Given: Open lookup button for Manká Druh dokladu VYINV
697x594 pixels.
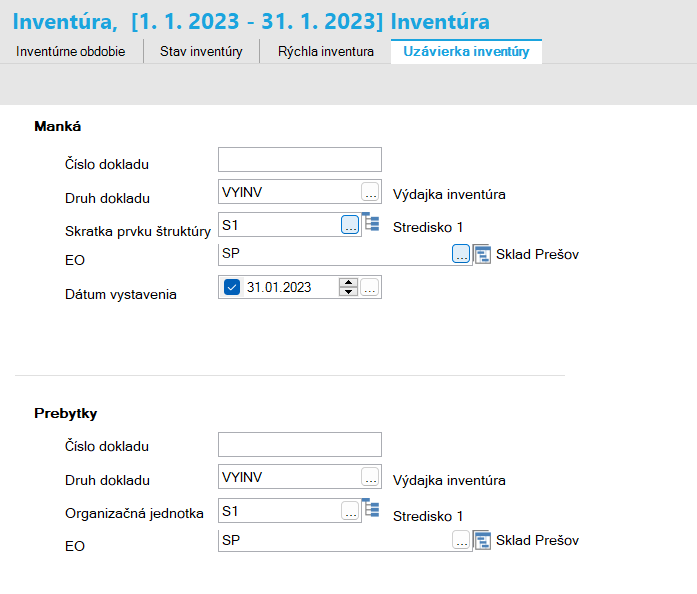Looking at the screenshot, I should (x=370, y=192).
